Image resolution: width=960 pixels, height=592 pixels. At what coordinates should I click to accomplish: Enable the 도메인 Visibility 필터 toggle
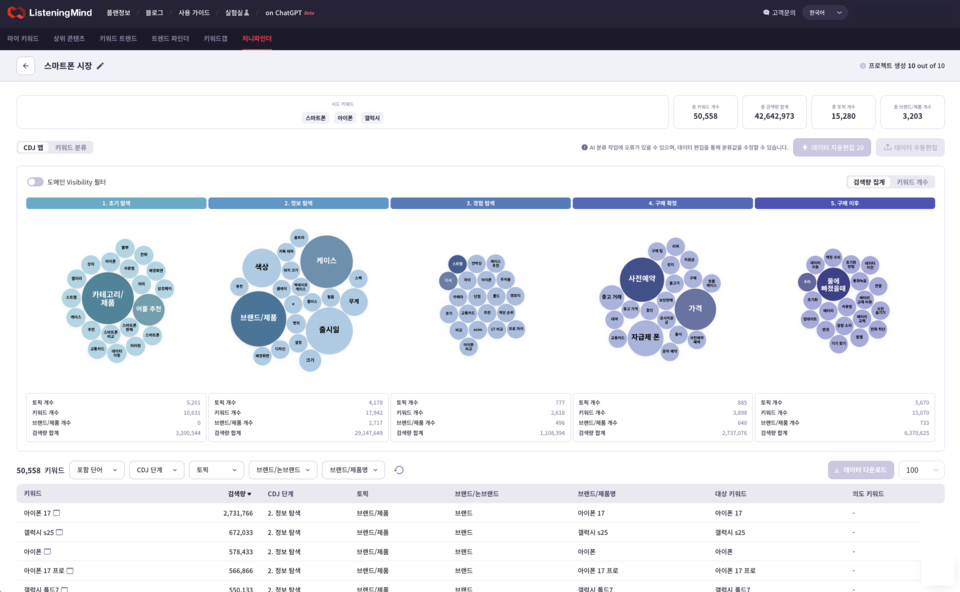click(x=35, y=182)
